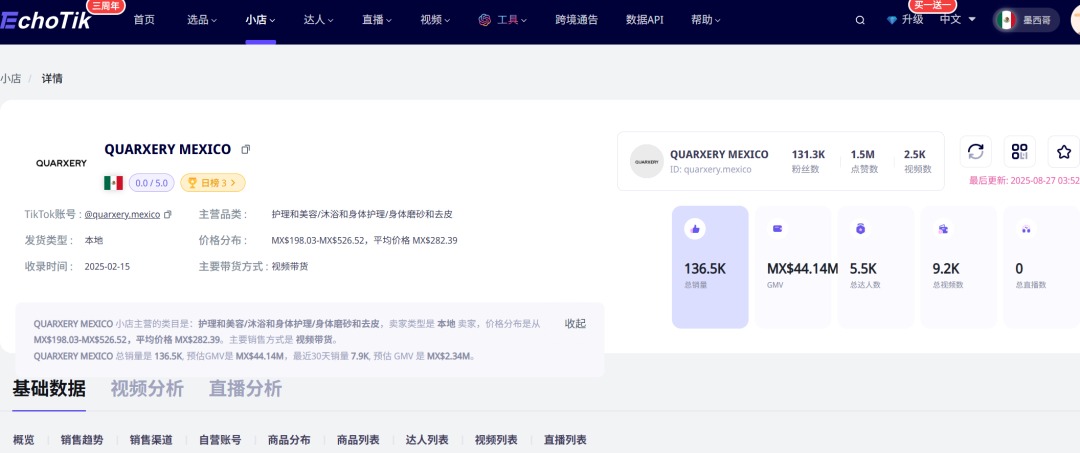Image resolution: width=1080 pixels, height=453 pixels.
Task: Collapse the shop summary with 收起
Action: [x=575, y=323]
